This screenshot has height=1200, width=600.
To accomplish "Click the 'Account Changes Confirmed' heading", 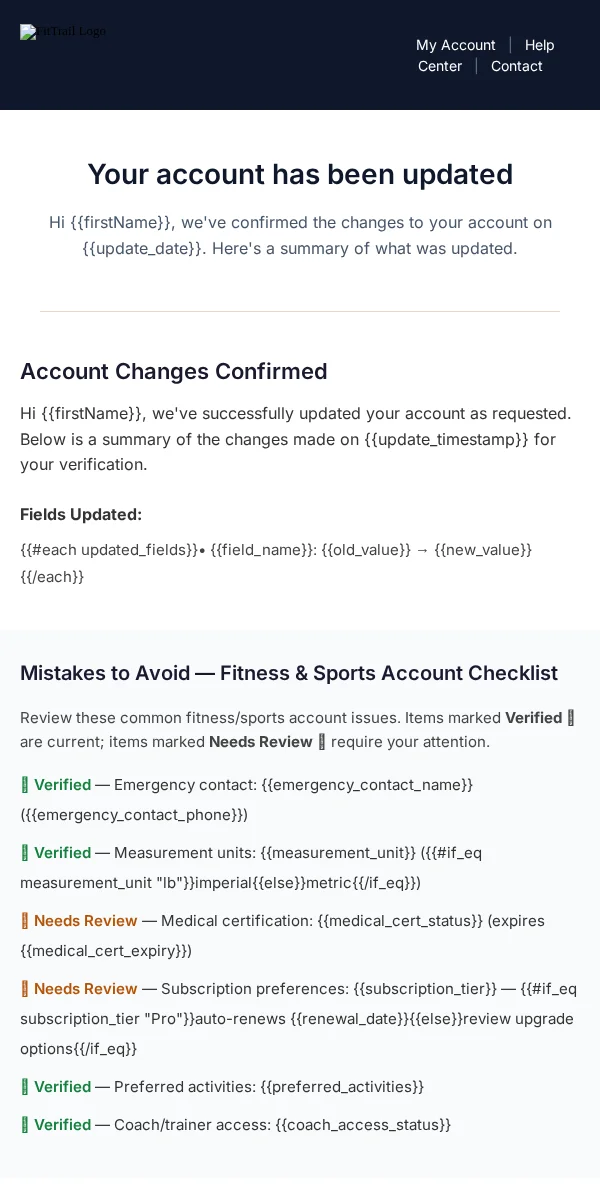I will (174, 371).
